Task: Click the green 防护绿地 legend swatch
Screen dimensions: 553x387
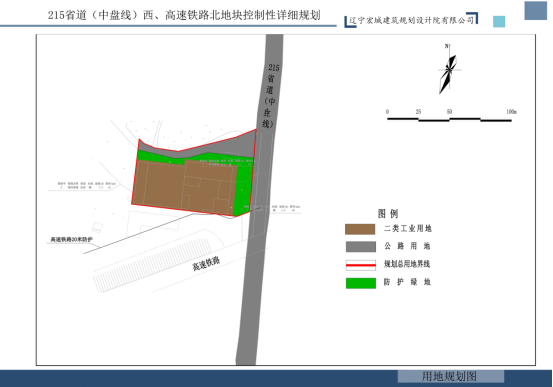Action: pos(360,283)
